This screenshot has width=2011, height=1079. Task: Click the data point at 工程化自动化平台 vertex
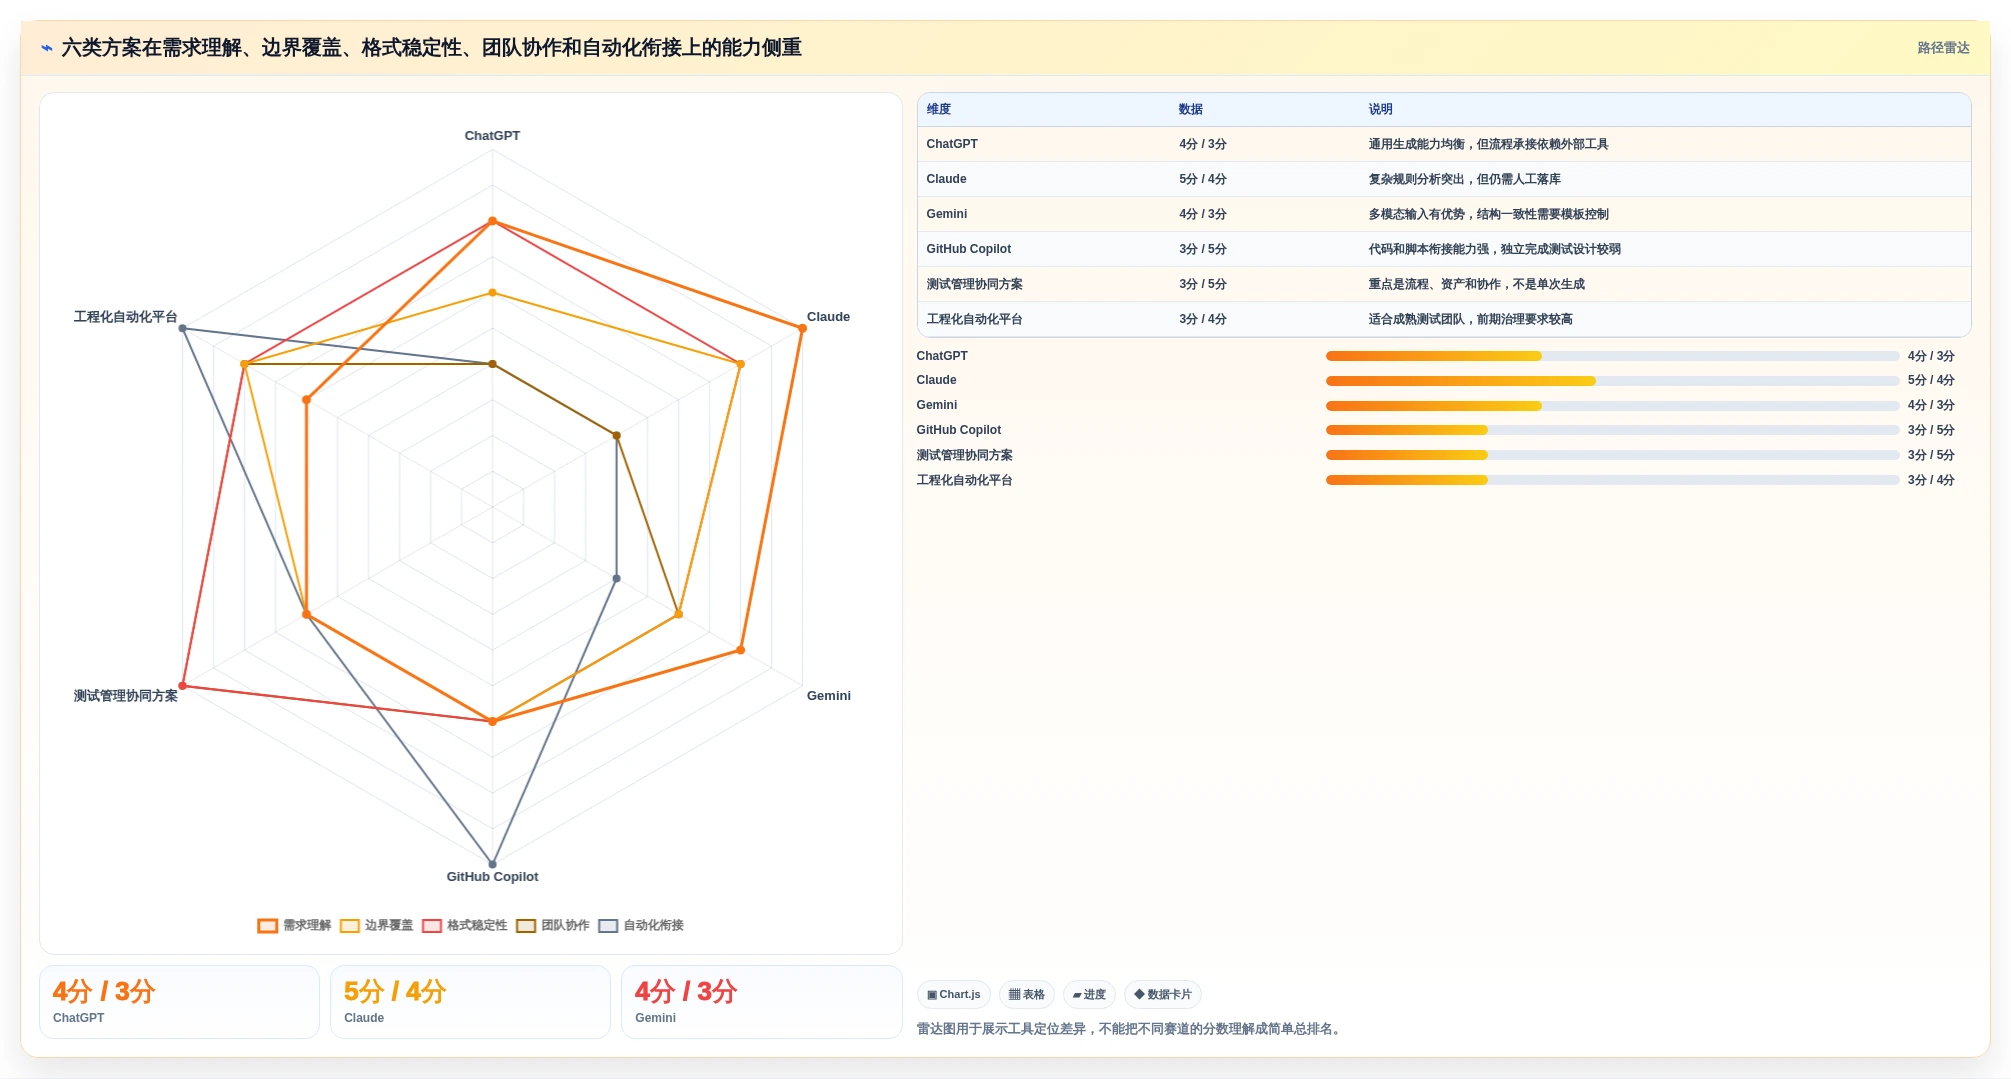(182, 328)
